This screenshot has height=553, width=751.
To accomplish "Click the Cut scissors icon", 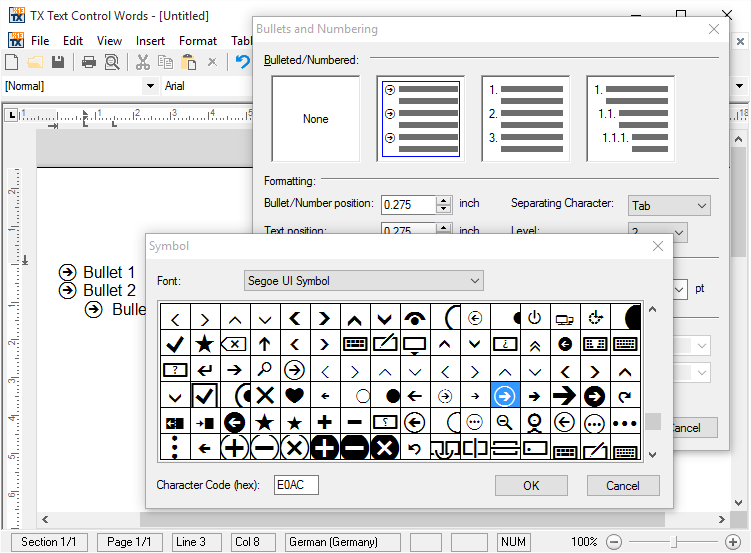I will [x=142, y=63].
